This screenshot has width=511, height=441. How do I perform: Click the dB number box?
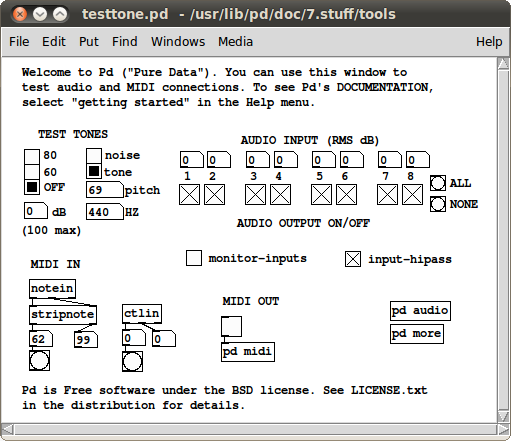[36, 211]
